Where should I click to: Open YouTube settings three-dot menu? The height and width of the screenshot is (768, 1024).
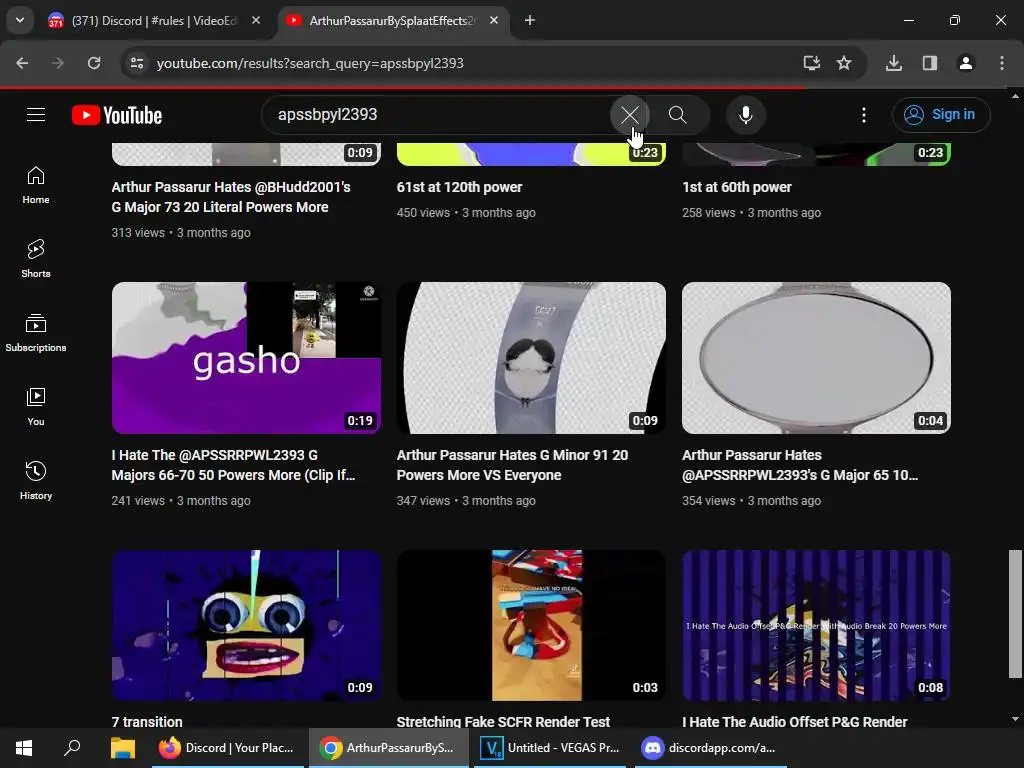pyautogui.click(x=863, y=115)
